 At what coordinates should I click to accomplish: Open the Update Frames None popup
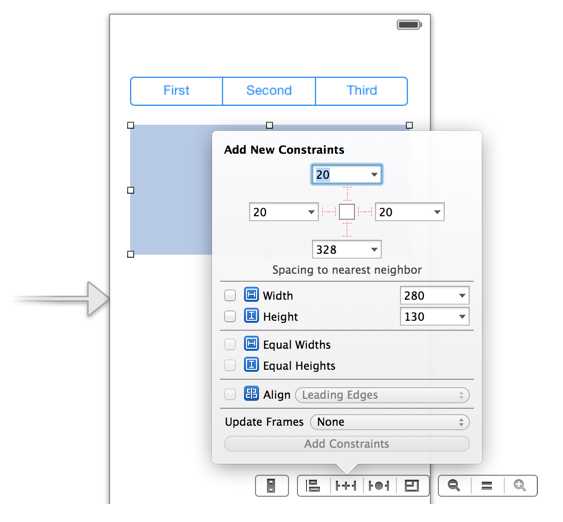coord(390,422)
